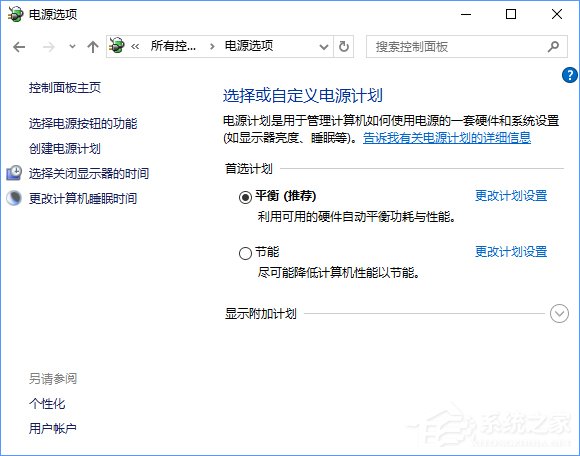Open 选择电源按钮的功能
This screenshot has width=580, height=456.
(83, 124)
